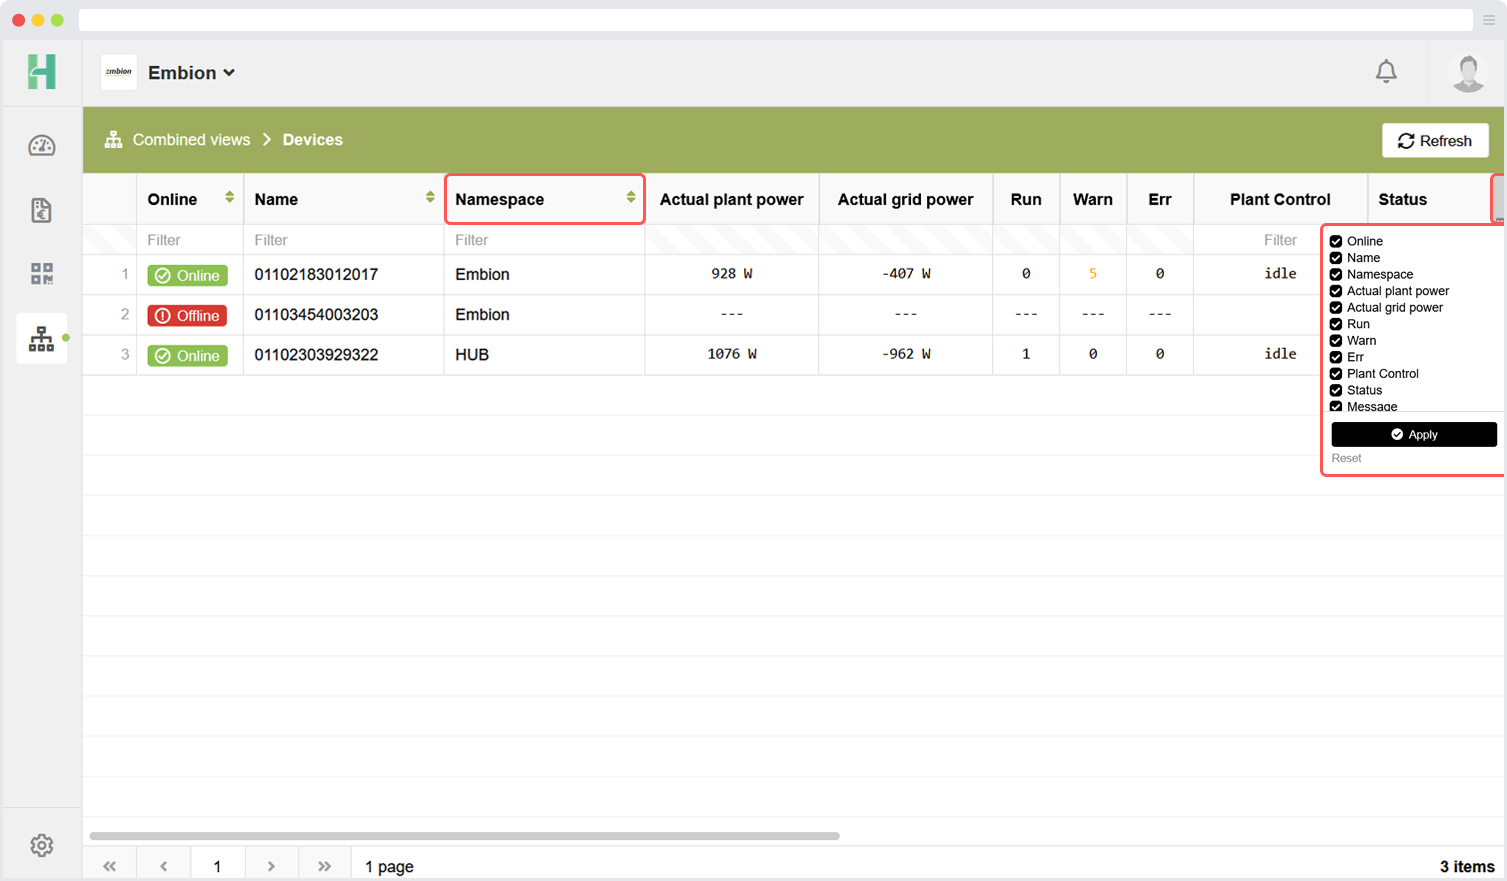Open the dashboard gauge icon in sidebar
The height and width of the screenshot is (881, 1507).
pos(41,146)
